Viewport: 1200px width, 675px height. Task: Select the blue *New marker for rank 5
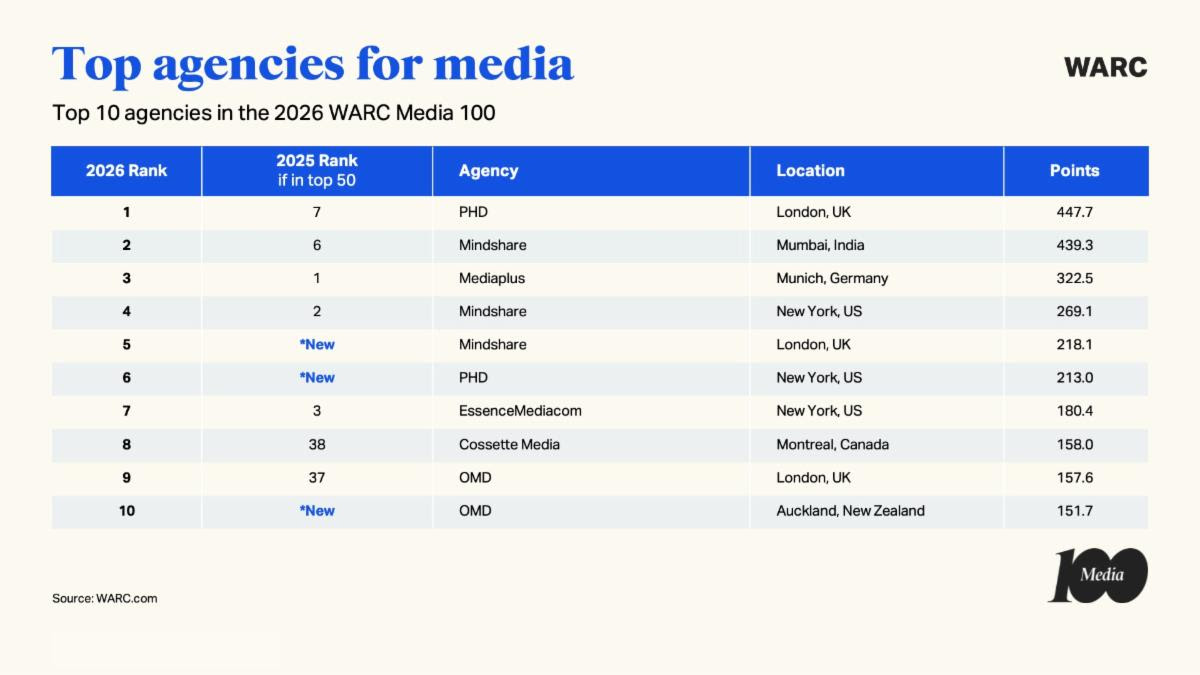tap(316, 344)
